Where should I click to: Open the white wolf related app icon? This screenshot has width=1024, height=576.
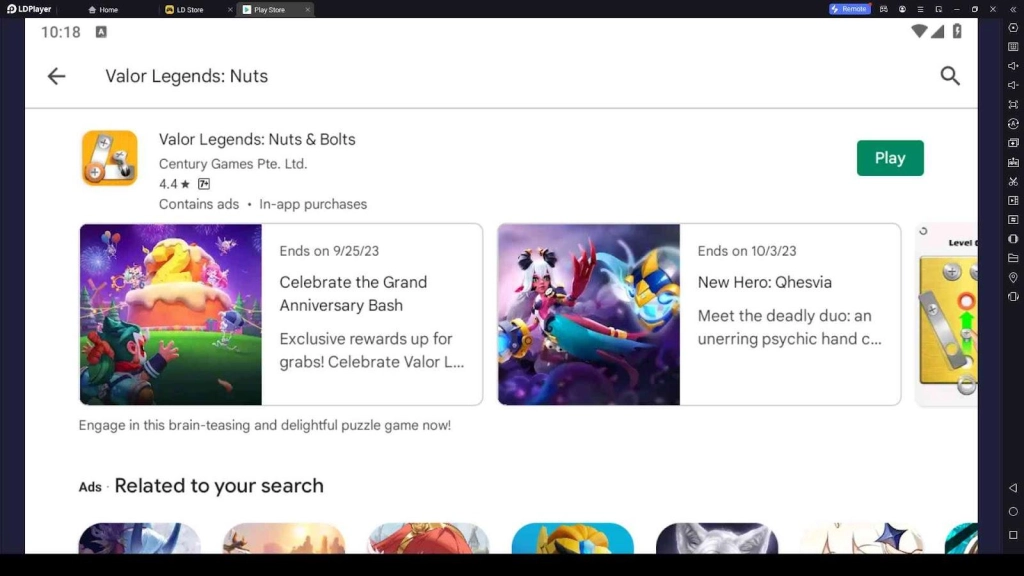click(x=717, y=538)
